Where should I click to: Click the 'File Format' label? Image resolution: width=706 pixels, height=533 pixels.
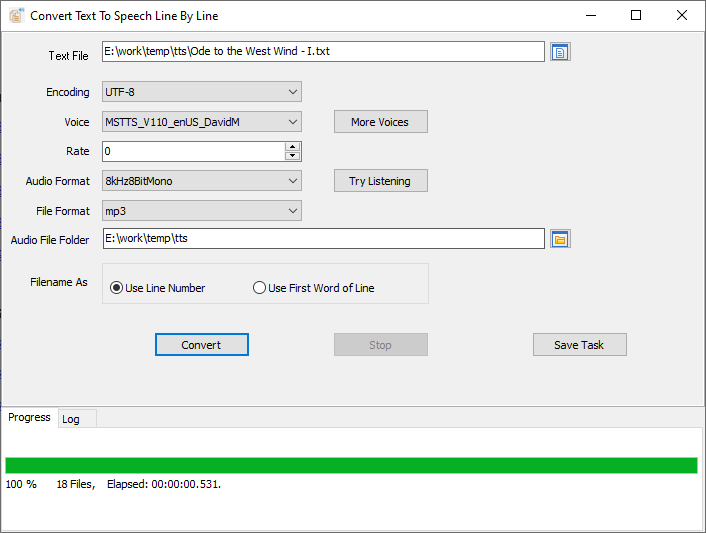63,211
